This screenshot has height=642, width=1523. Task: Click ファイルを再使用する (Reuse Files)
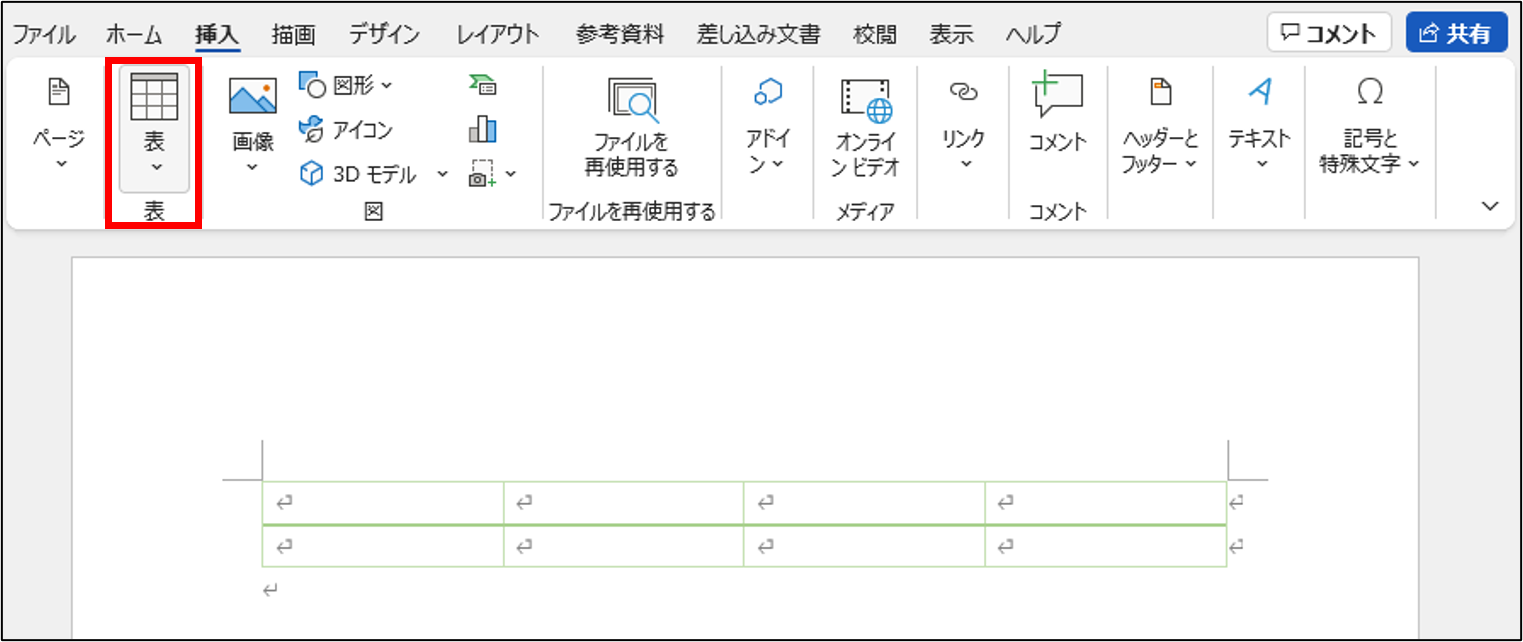click(x=632, y=129)
